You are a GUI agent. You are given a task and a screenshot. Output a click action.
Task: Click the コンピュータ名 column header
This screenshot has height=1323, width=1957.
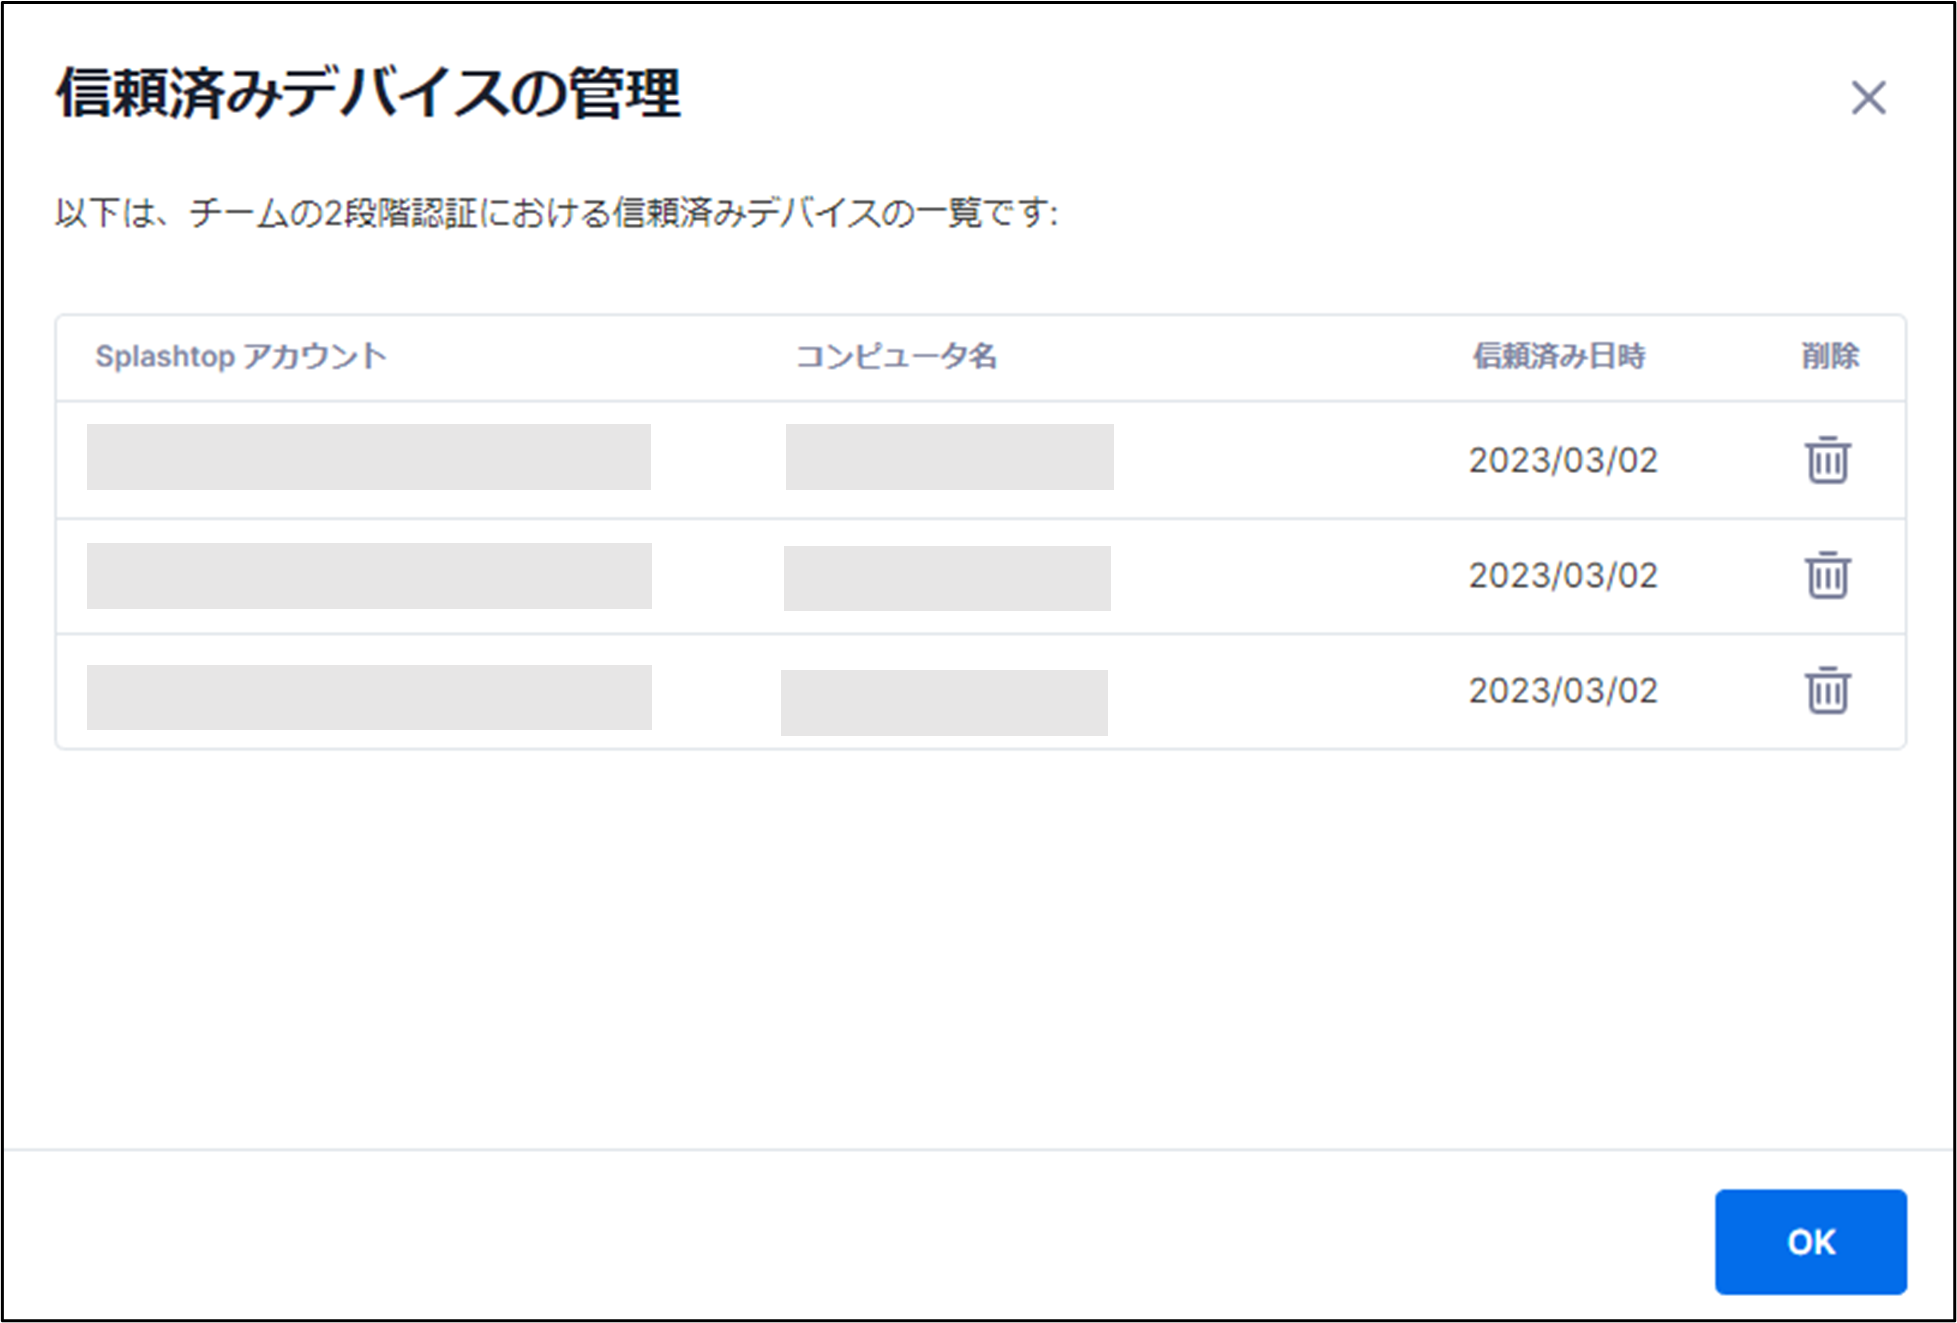[x=896, y=356]
